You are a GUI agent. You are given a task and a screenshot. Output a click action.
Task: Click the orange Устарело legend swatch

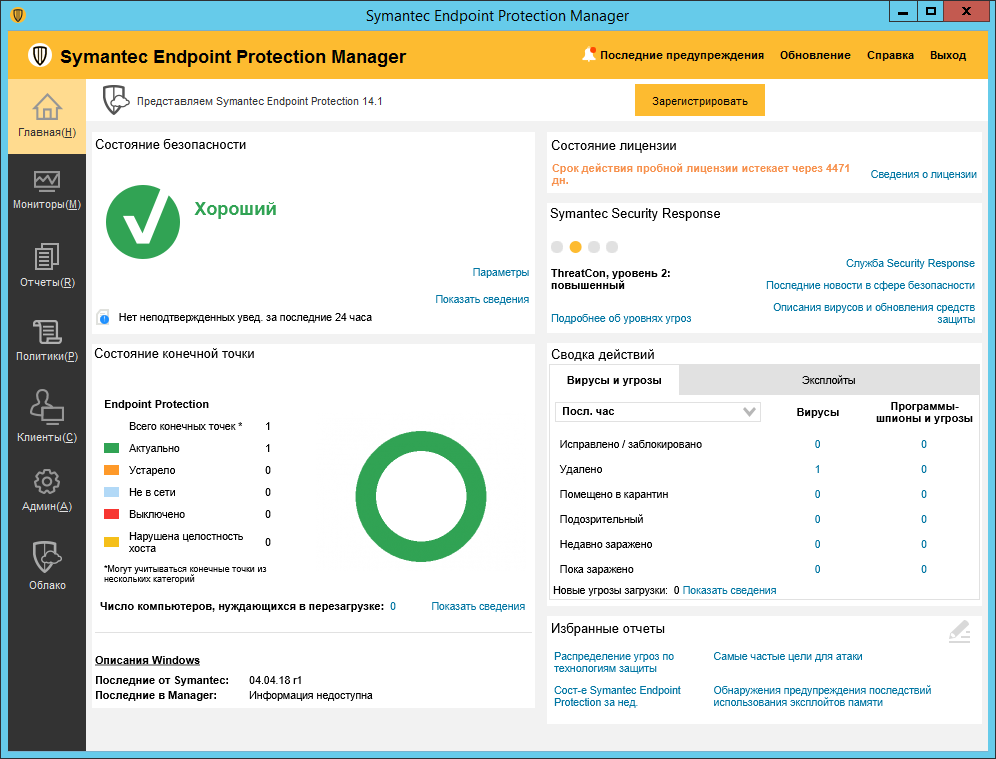[x=111, y=470]
